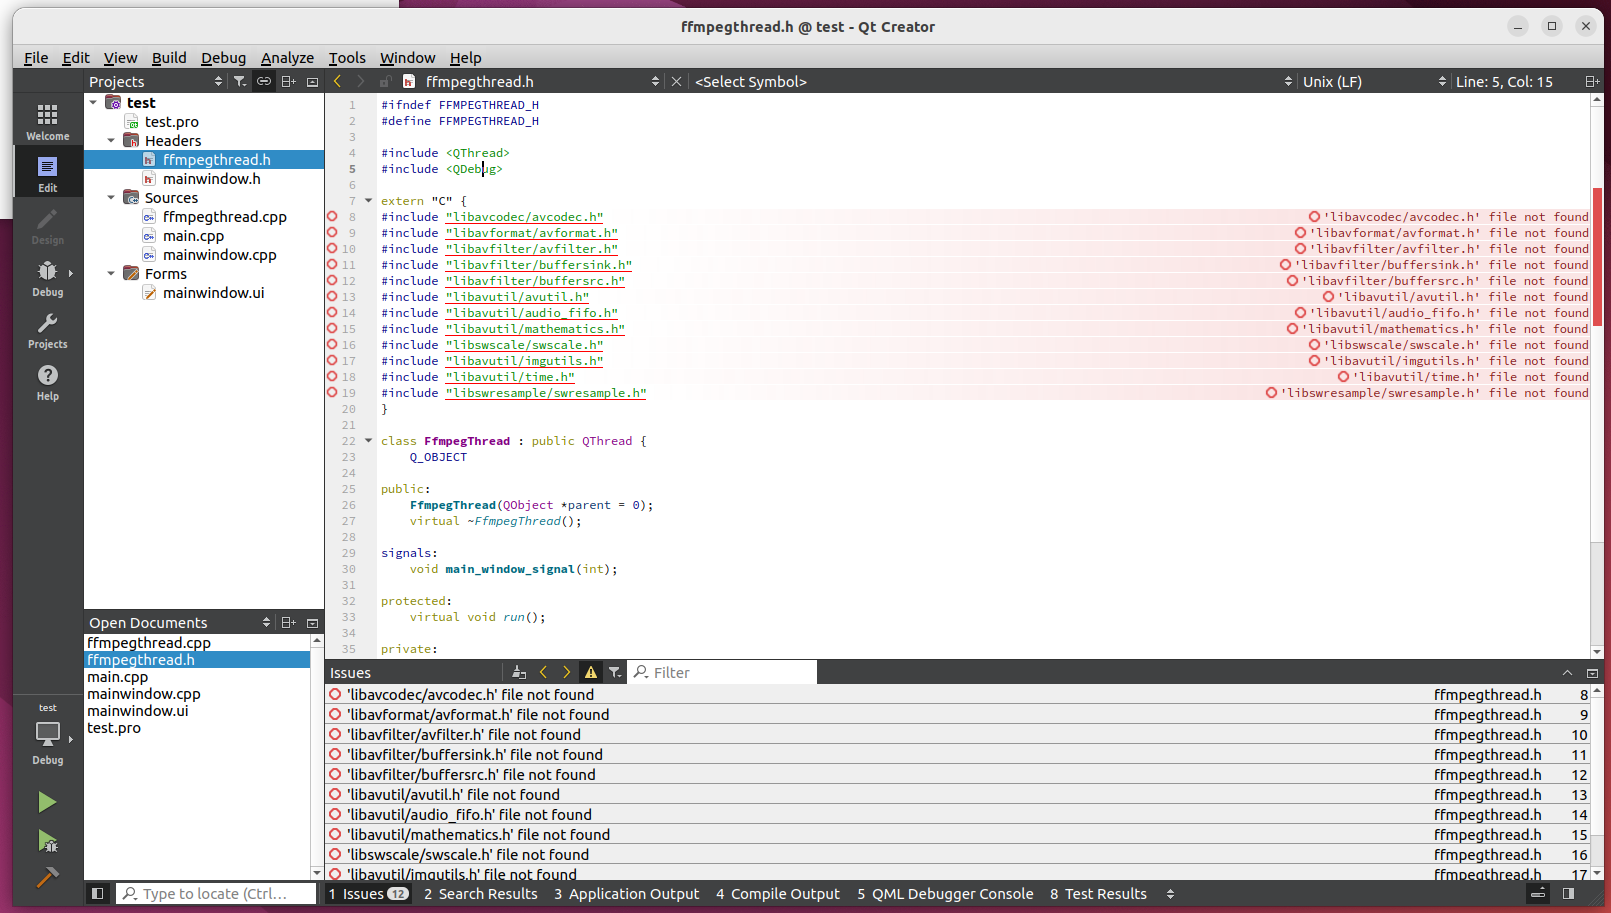1611x913 pixels.
Task: Open QML Debugger Console pane
Action: coord(945,893)
